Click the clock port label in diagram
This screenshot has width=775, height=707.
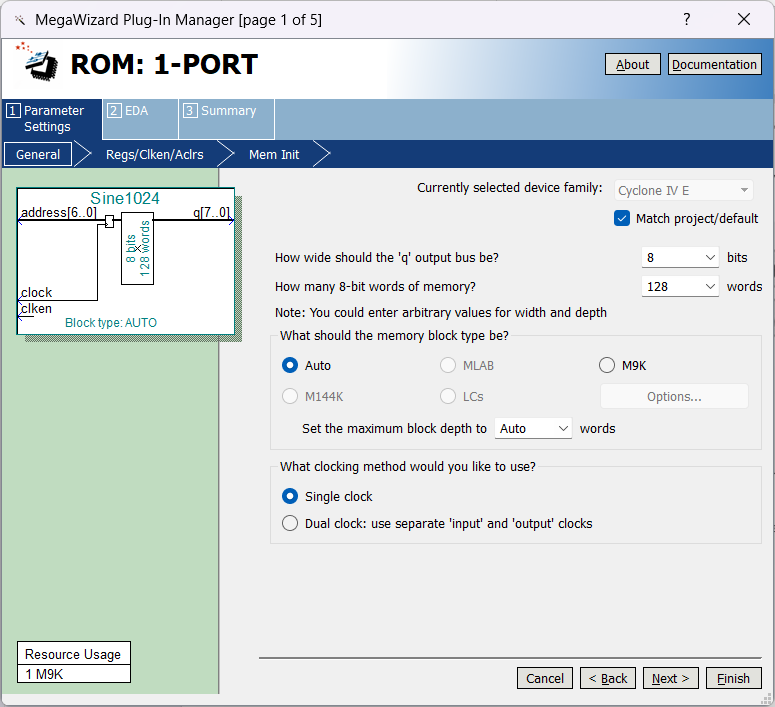(37, 292)
